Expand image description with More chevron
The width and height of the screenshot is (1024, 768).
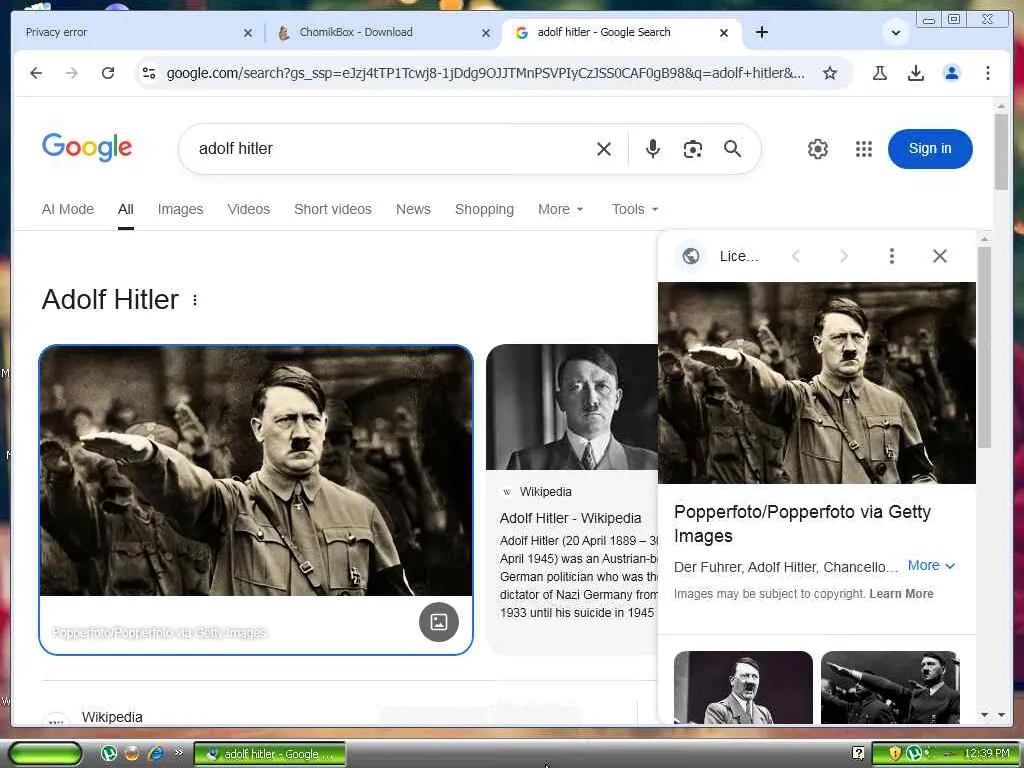(931, 566)
